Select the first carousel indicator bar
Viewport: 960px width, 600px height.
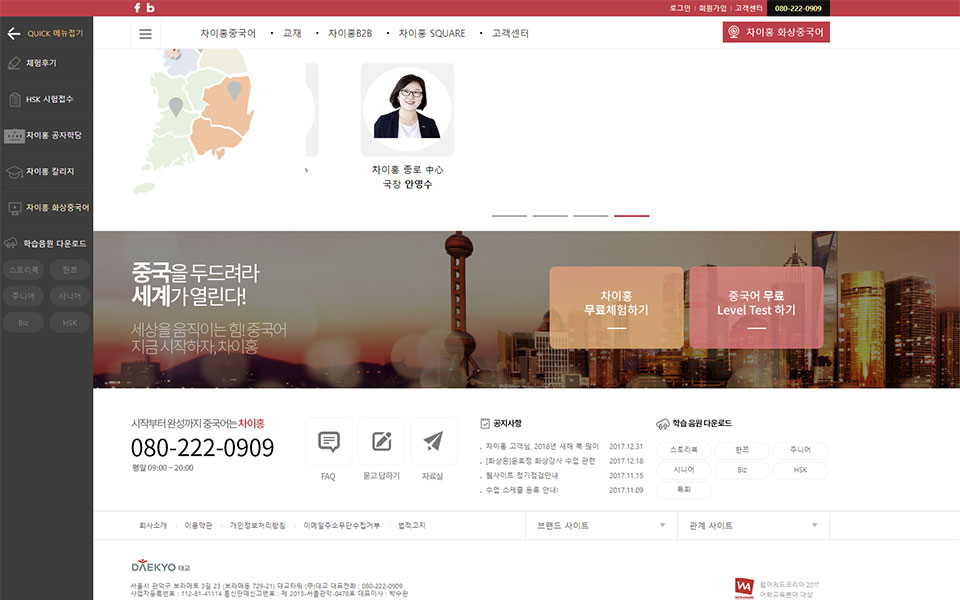tap(509, 215)
